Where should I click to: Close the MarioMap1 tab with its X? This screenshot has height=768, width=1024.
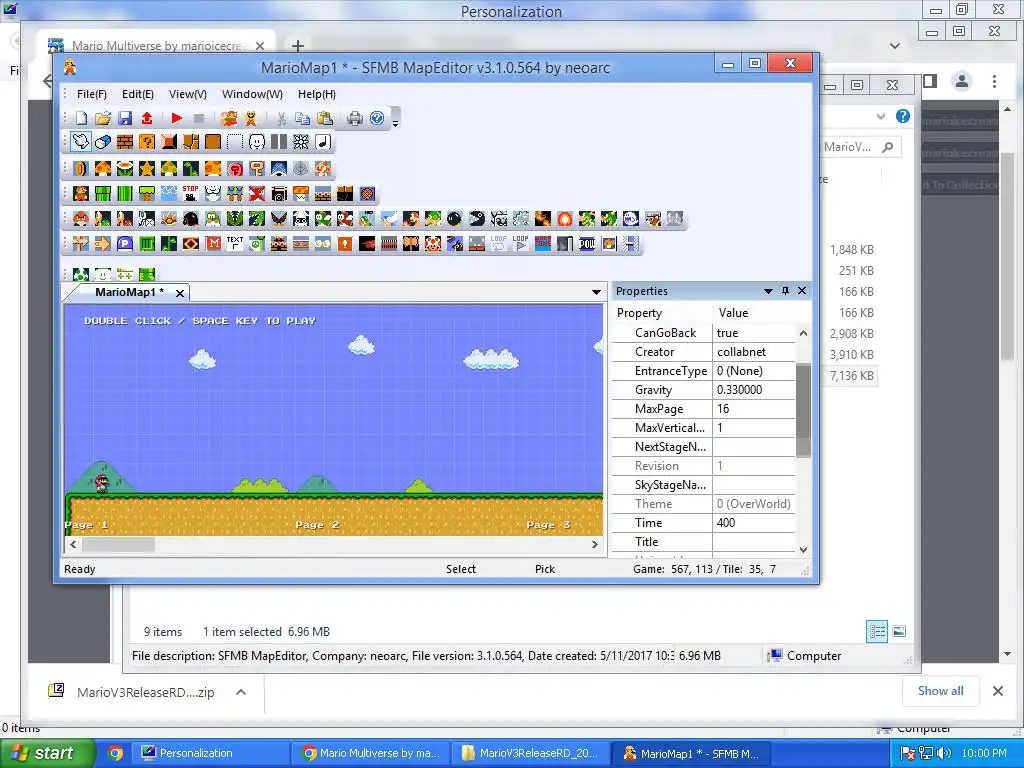pyautogui.click(x=180, y=293)
